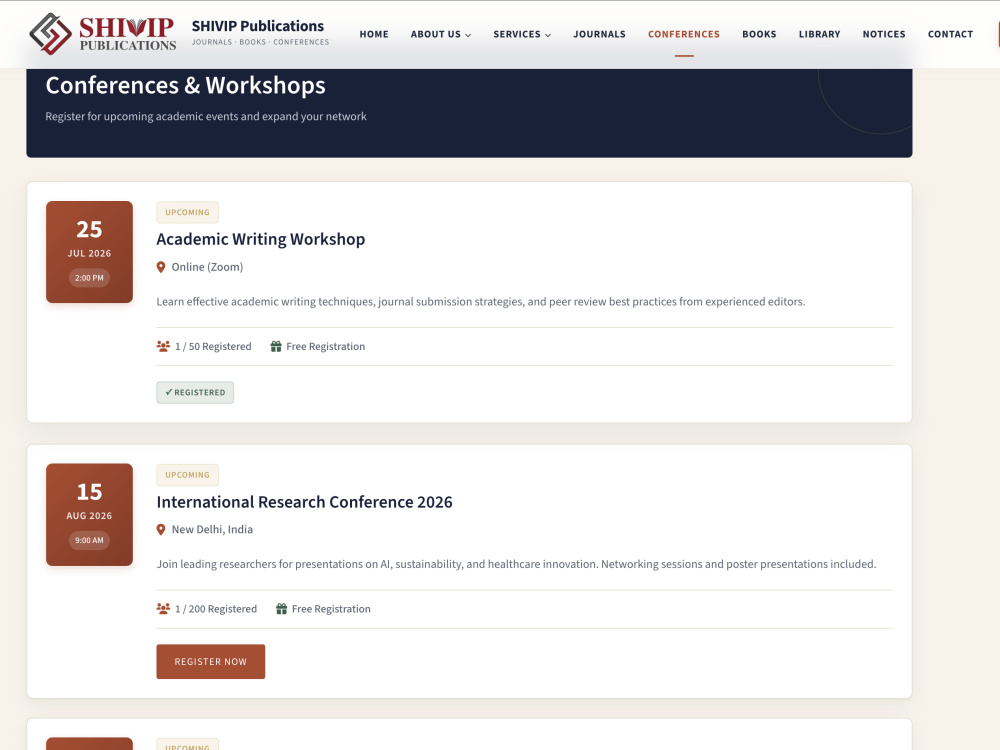Click gift icon in International Research Conference card
Viewport: 1000px width, 750px height.
[x=281, y=609]
